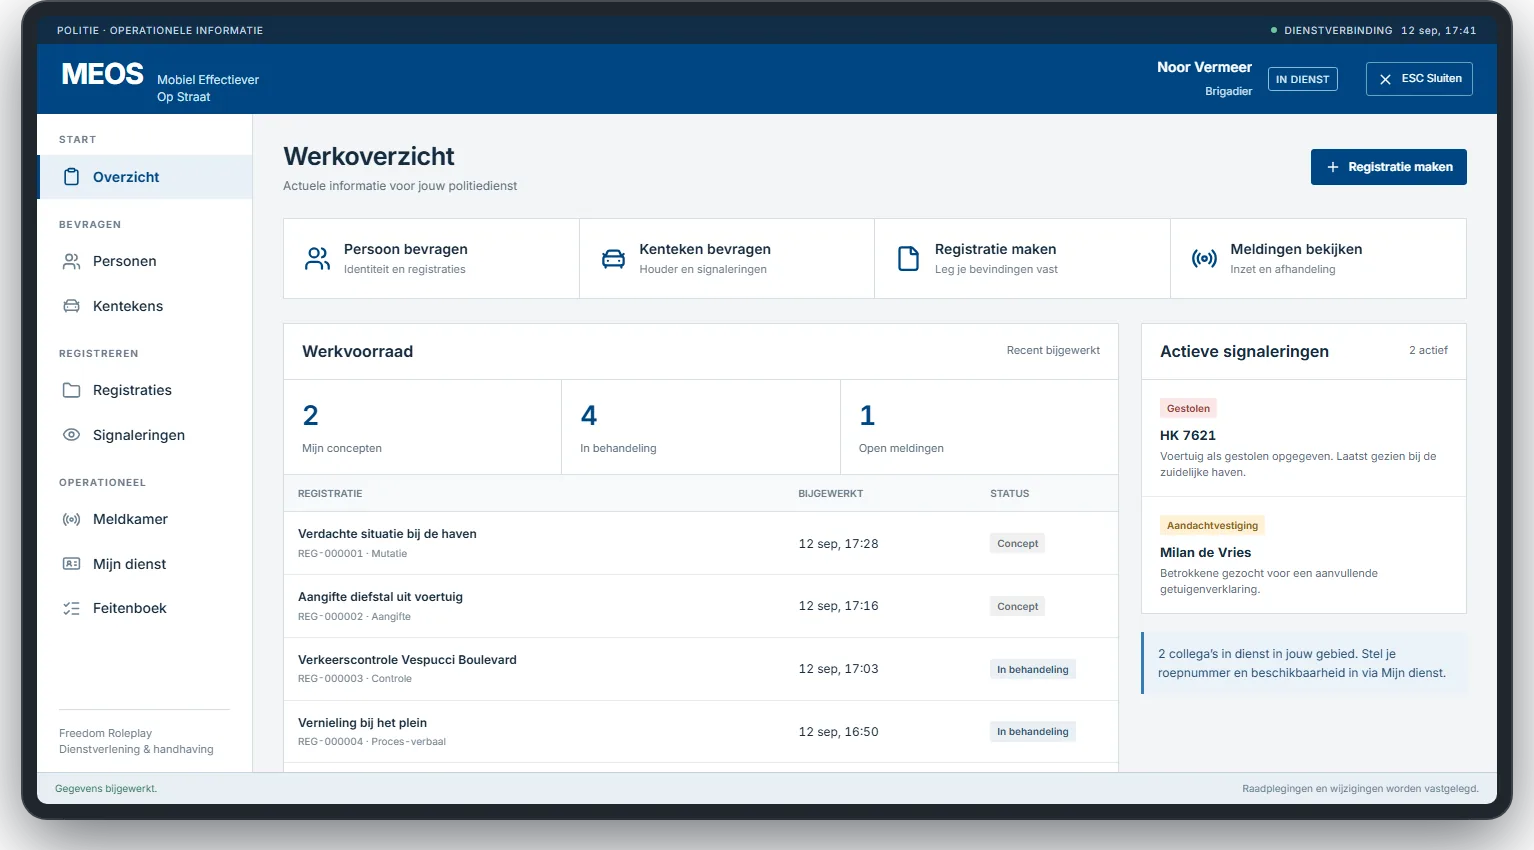Open the HK 7621 stolen vehicle alert

[x=1304, y=438]
